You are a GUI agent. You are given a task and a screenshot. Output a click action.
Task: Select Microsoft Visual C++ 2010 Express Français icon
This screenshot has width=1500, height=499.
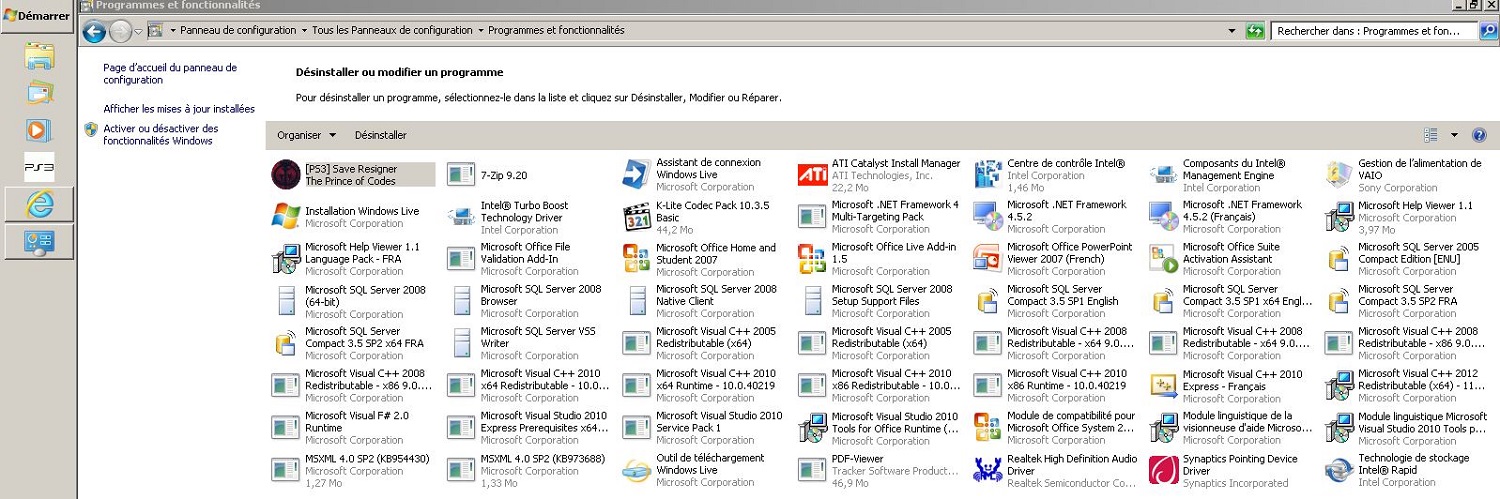coord(1163,385)
